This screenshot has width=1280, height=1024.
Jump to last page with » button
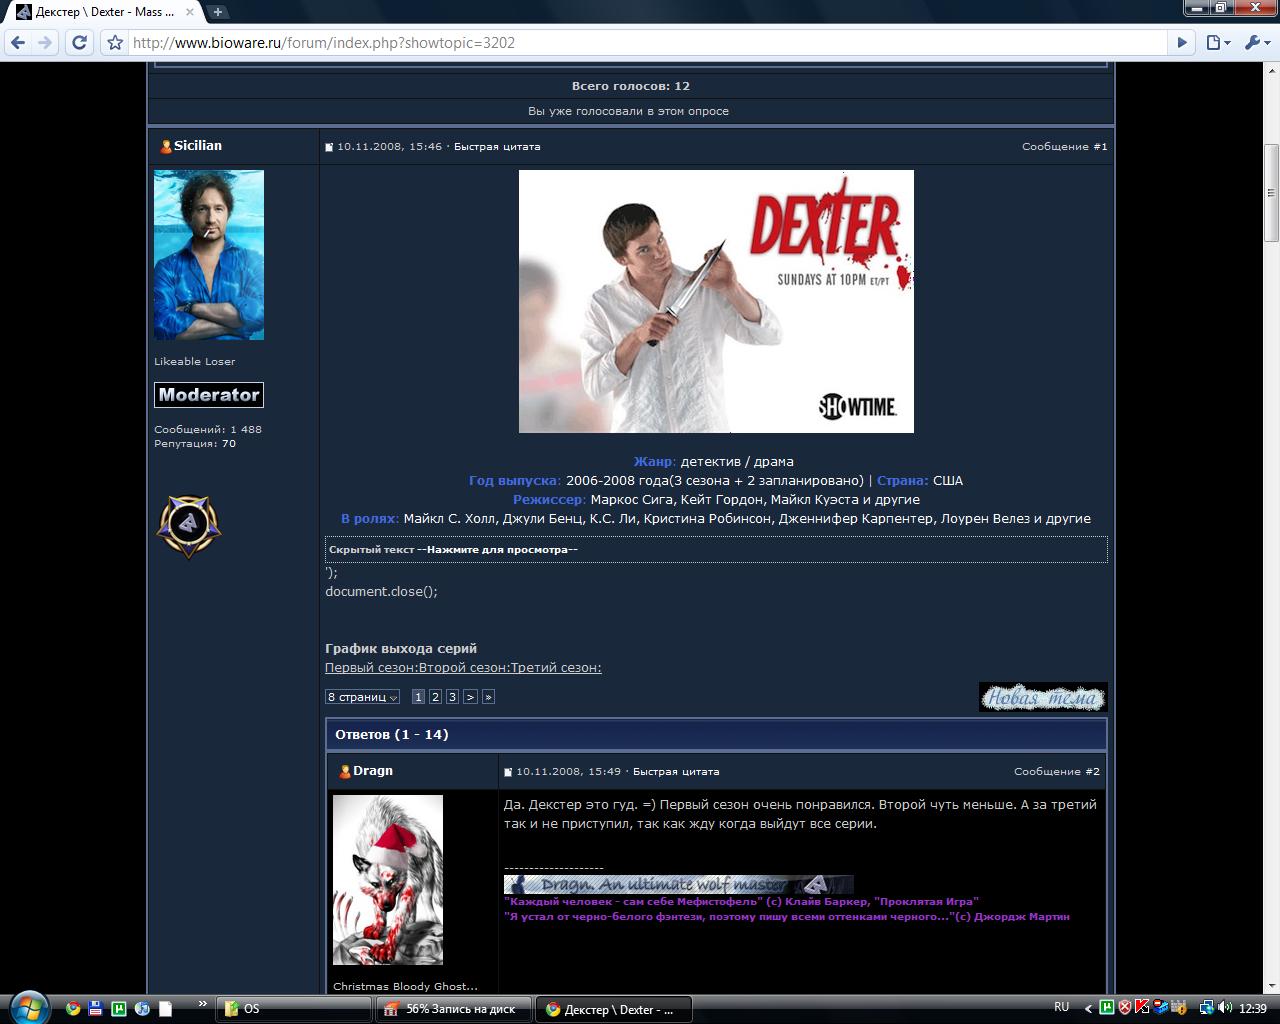(x=488, y=697)
